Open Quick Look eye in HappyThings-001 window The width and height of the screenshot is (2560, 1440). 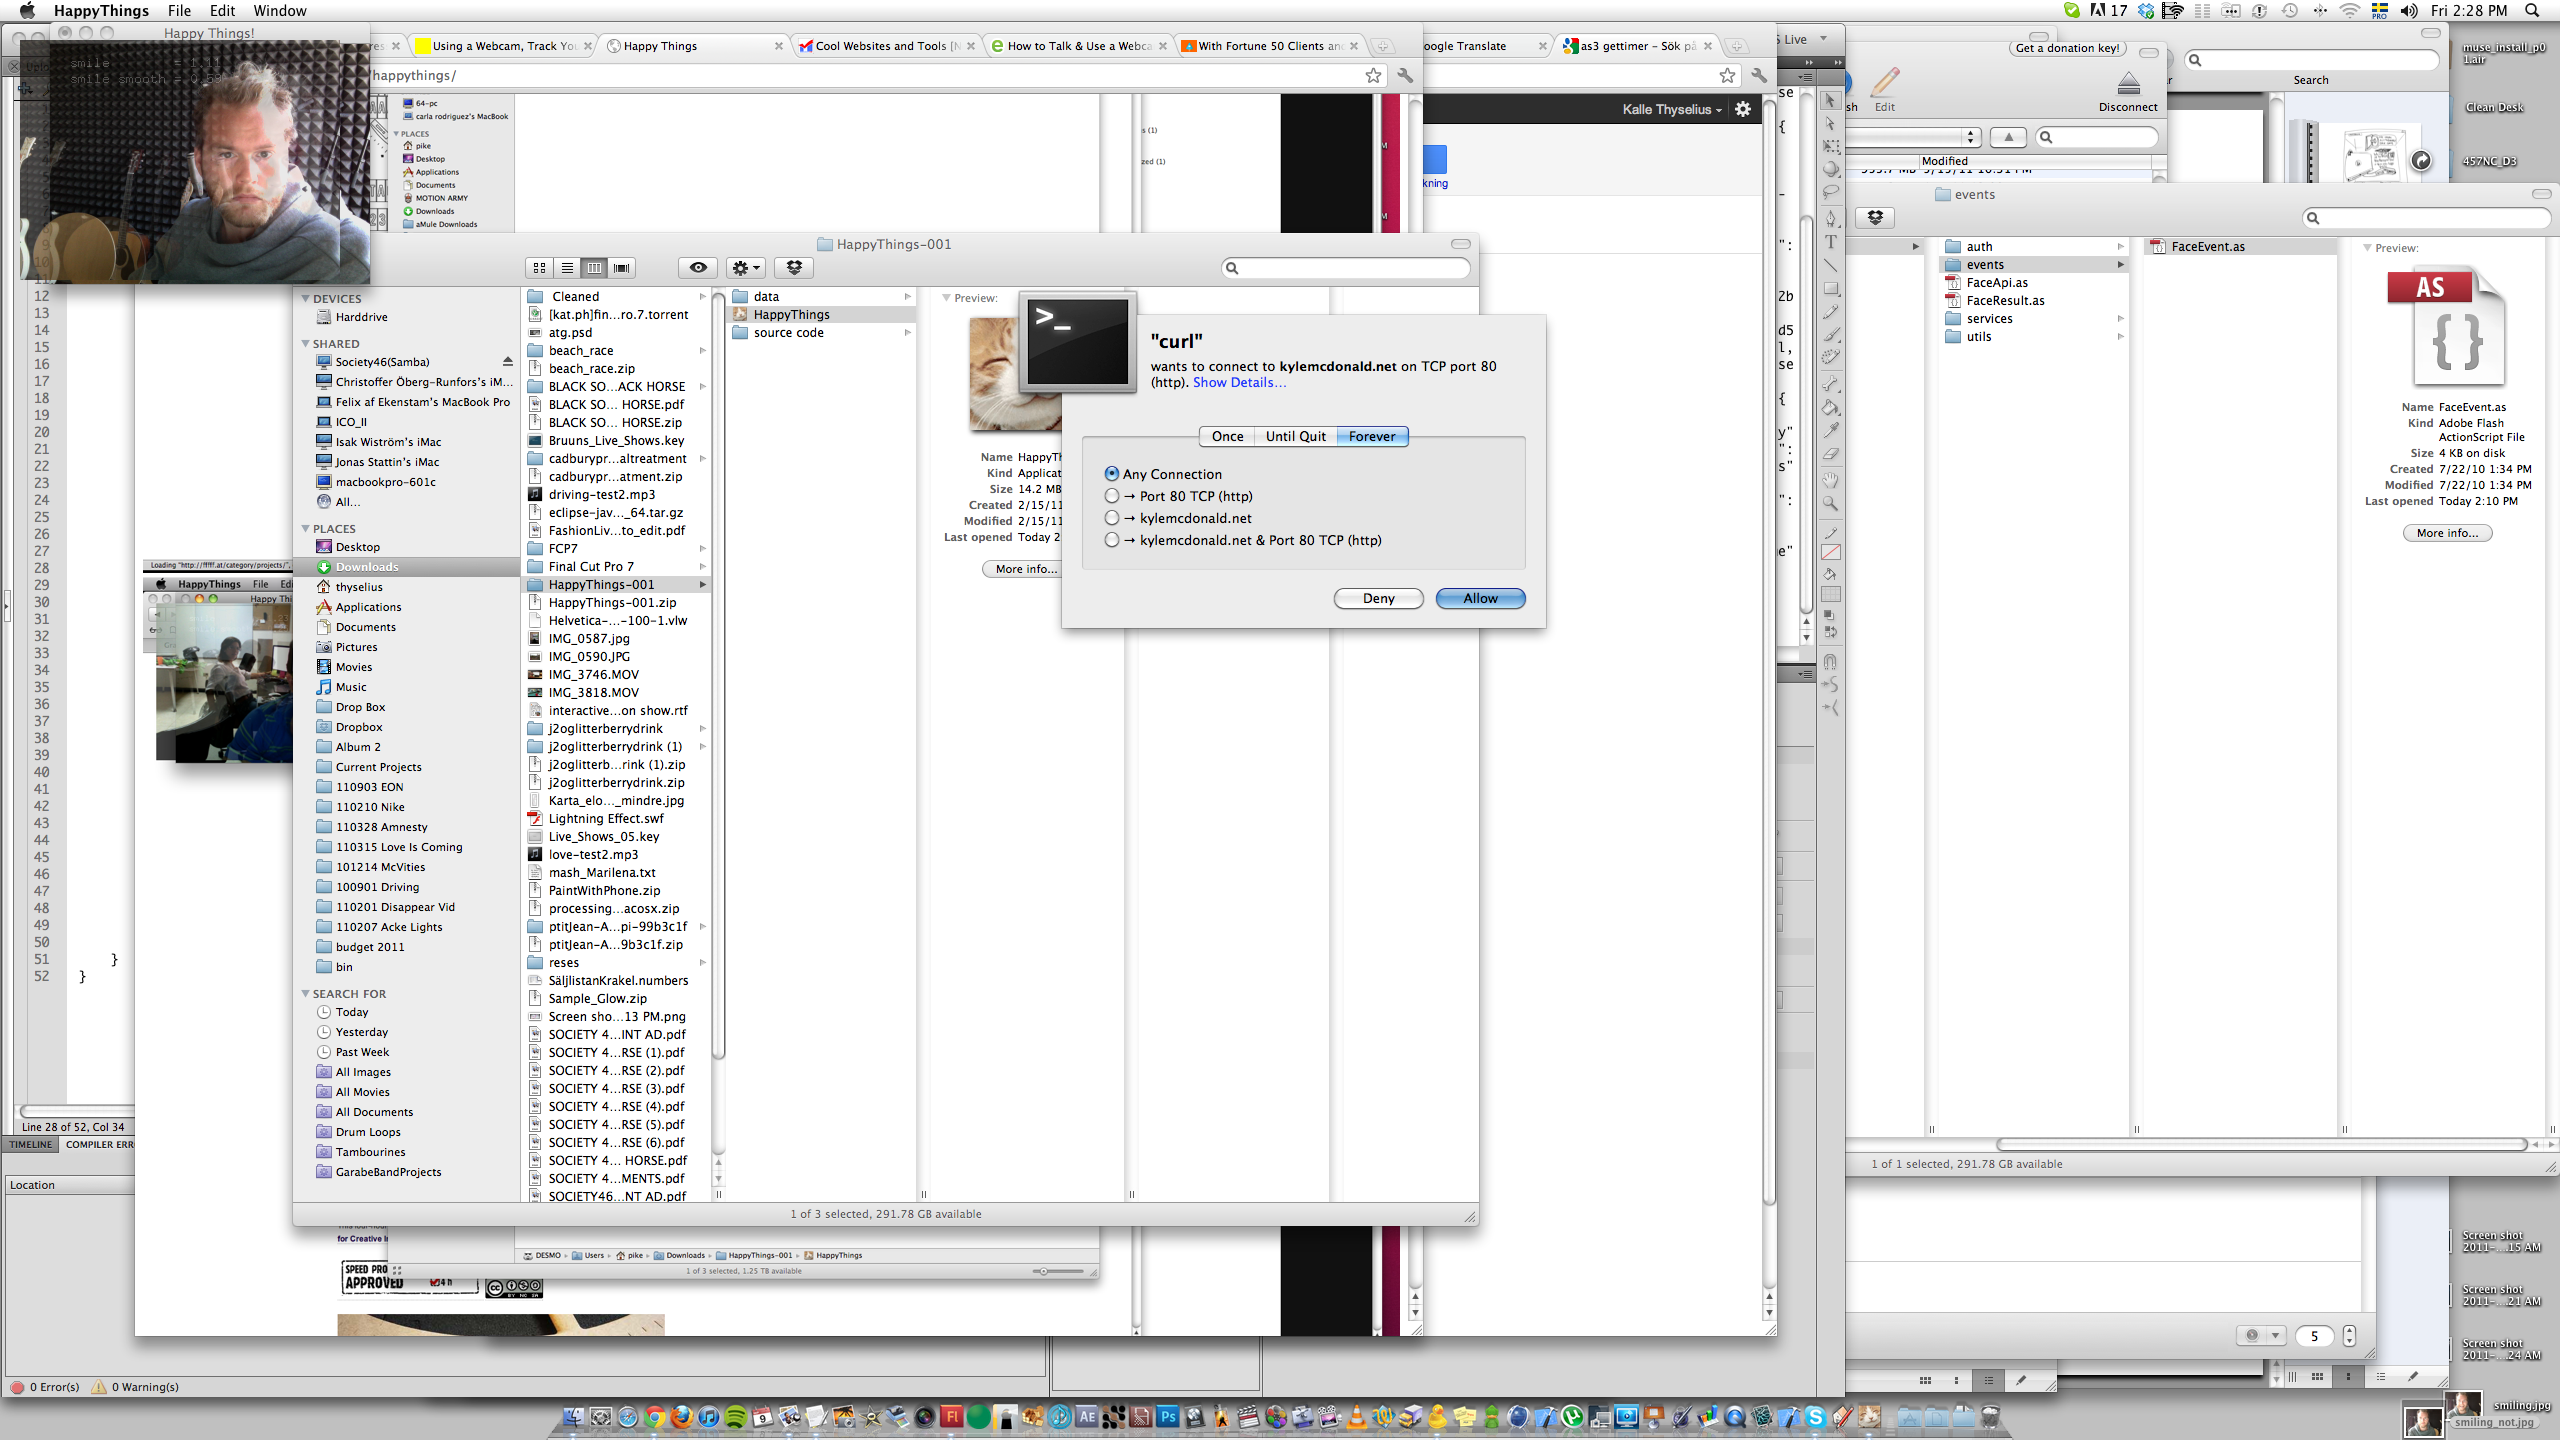(698, 268)
